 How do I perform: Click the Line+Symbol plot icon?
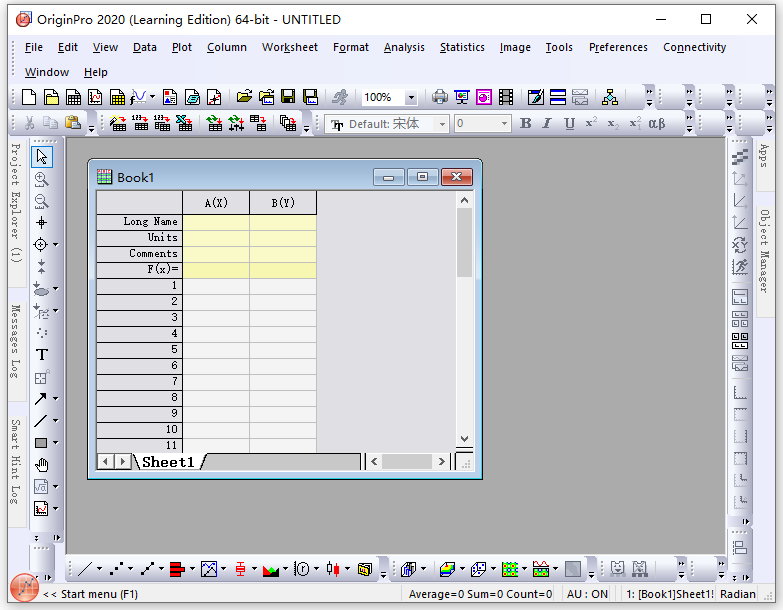147,569
